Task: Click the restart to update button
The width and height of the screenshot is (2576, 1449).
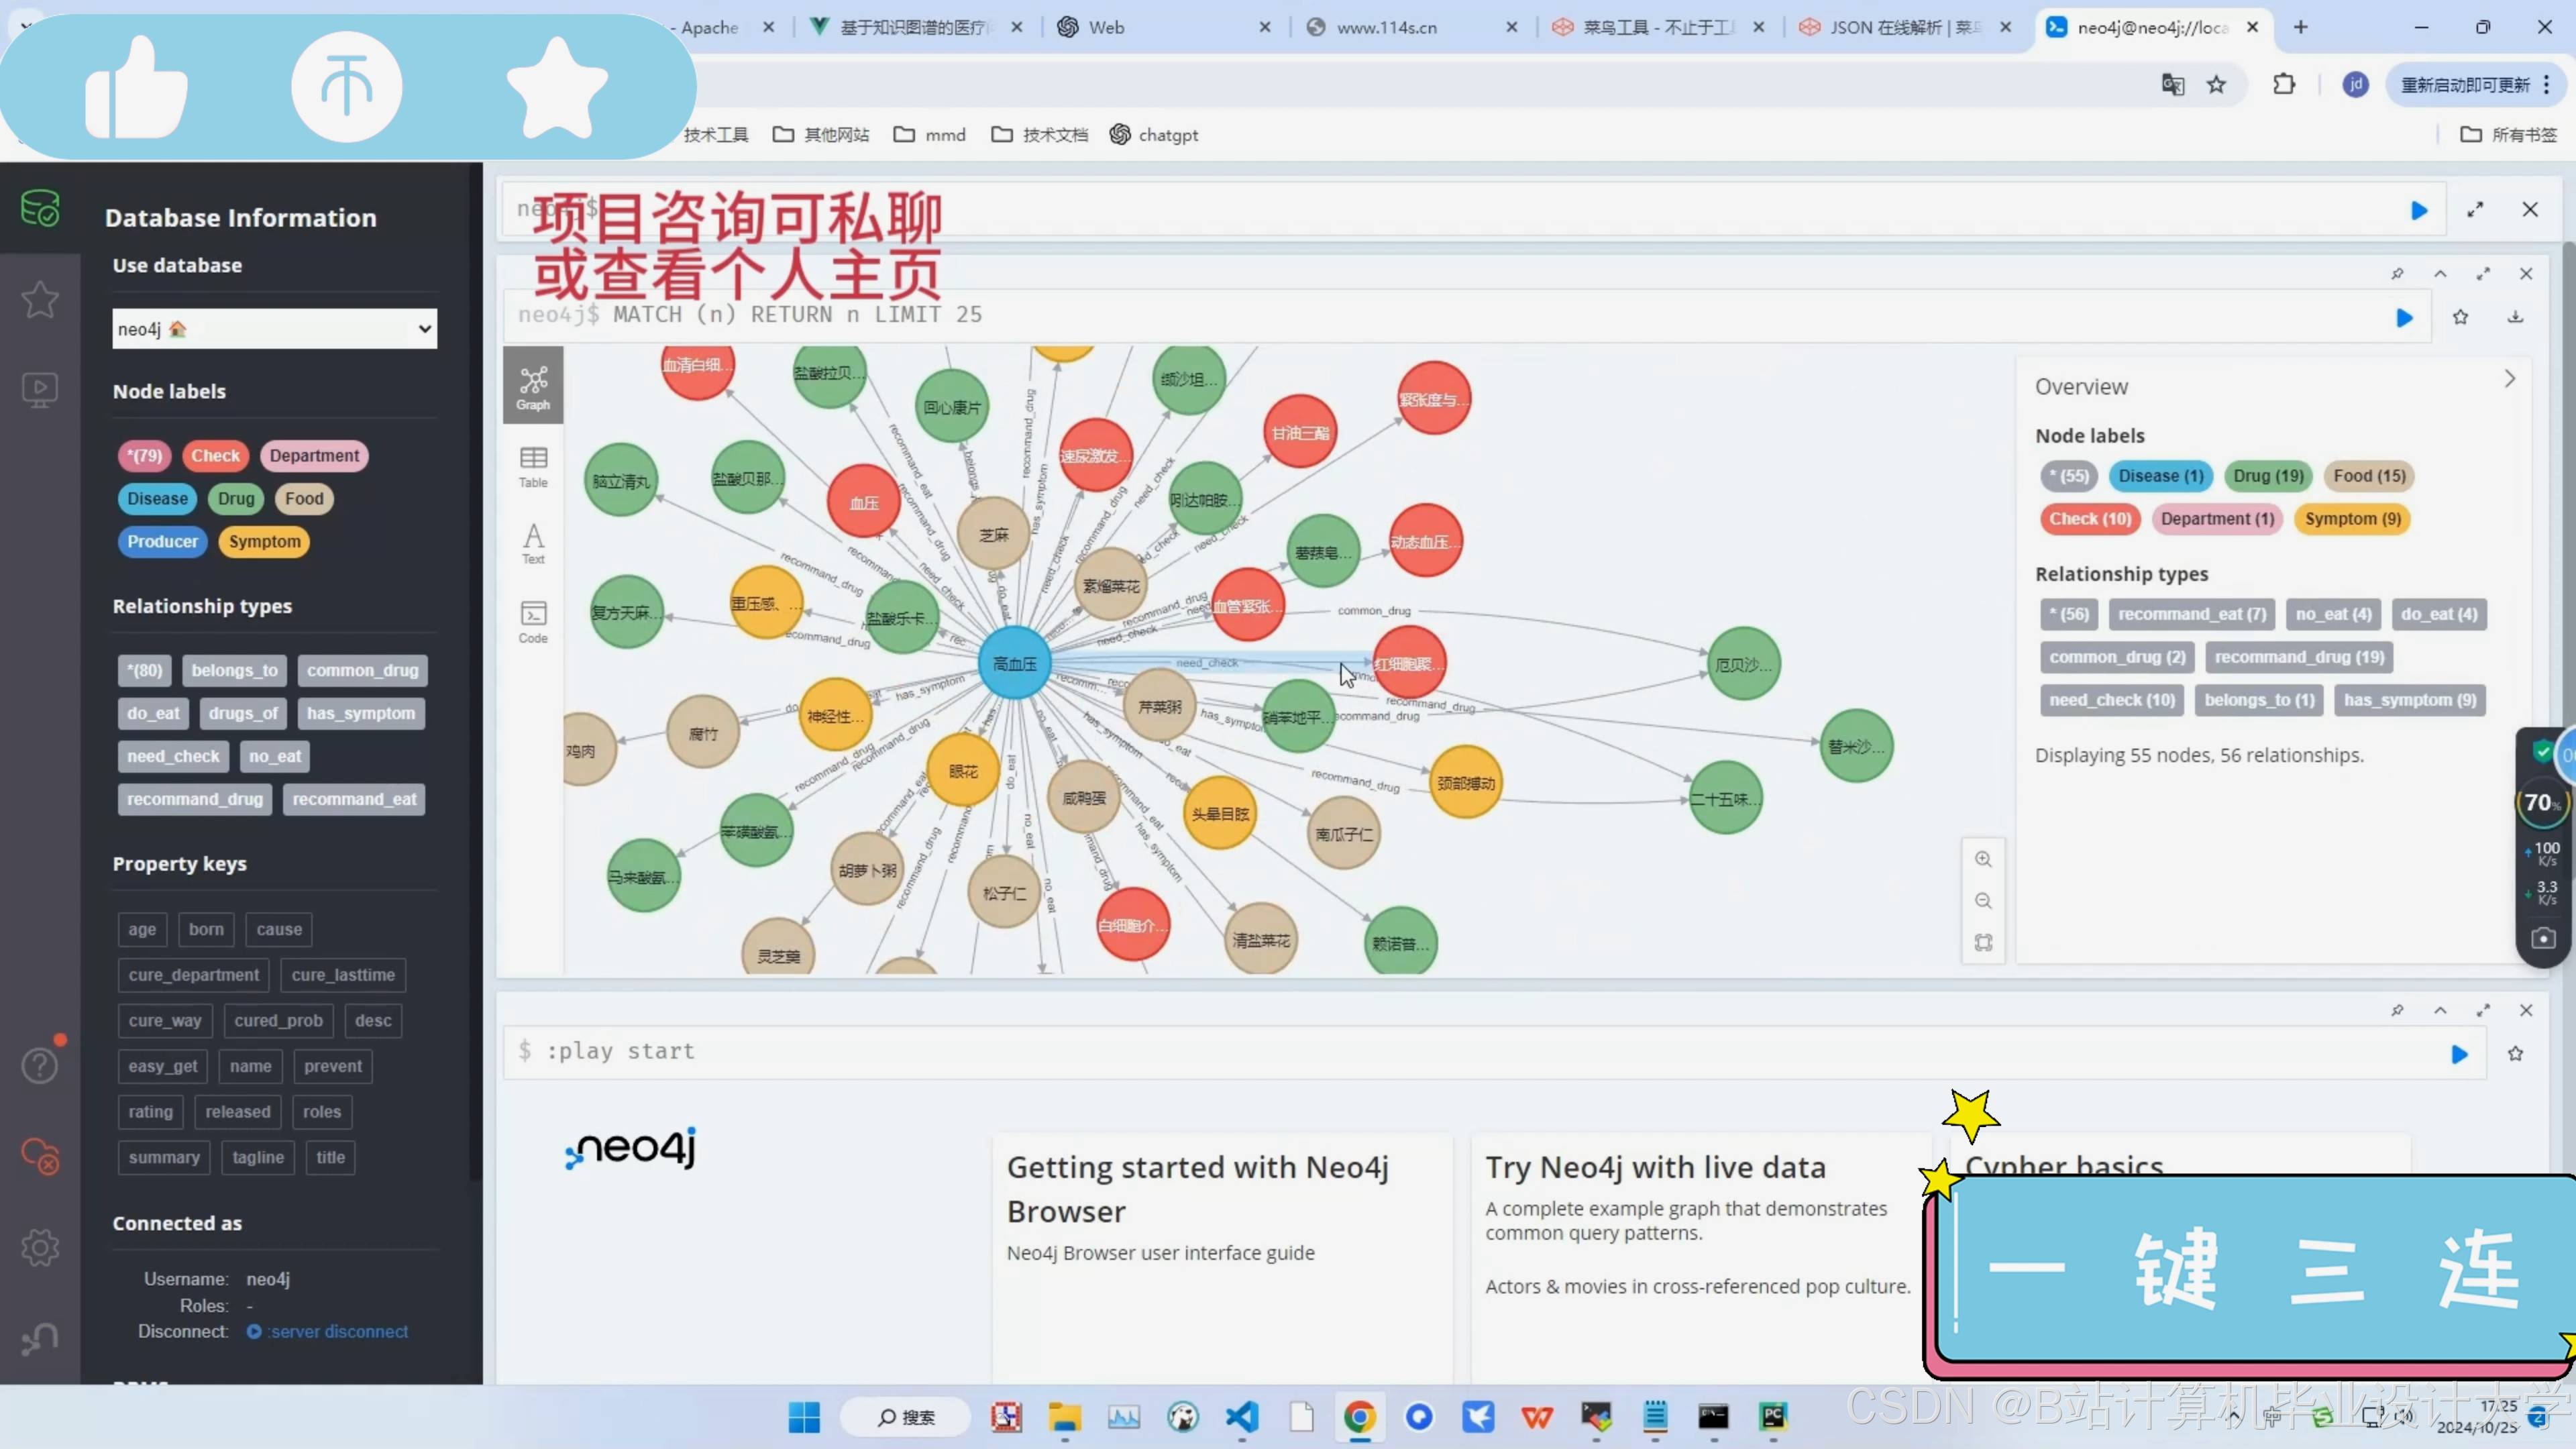Action: (2465, 84)
